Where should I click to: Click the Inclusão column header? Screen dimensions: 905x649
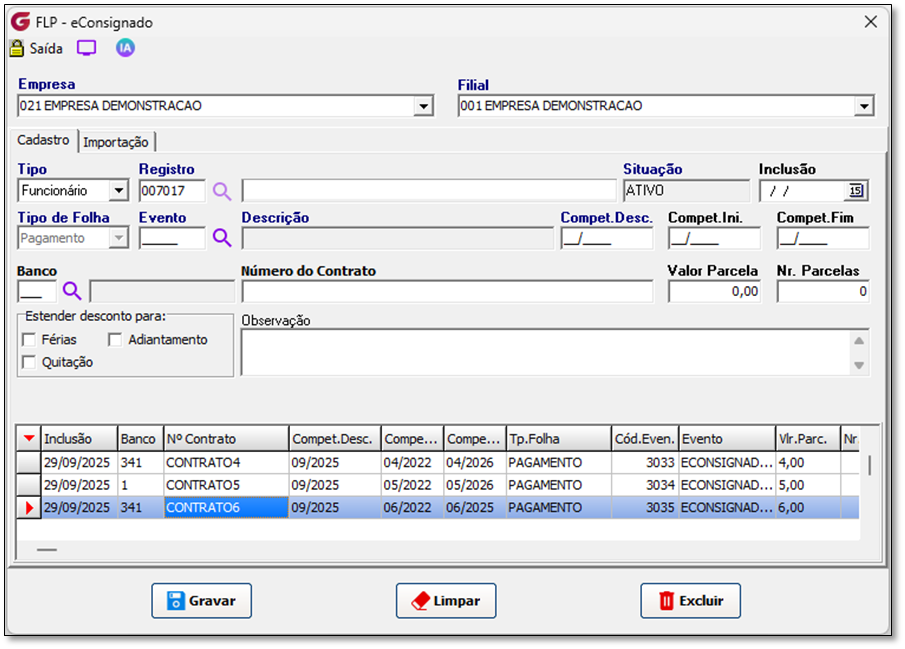click(x=80, y=439)
